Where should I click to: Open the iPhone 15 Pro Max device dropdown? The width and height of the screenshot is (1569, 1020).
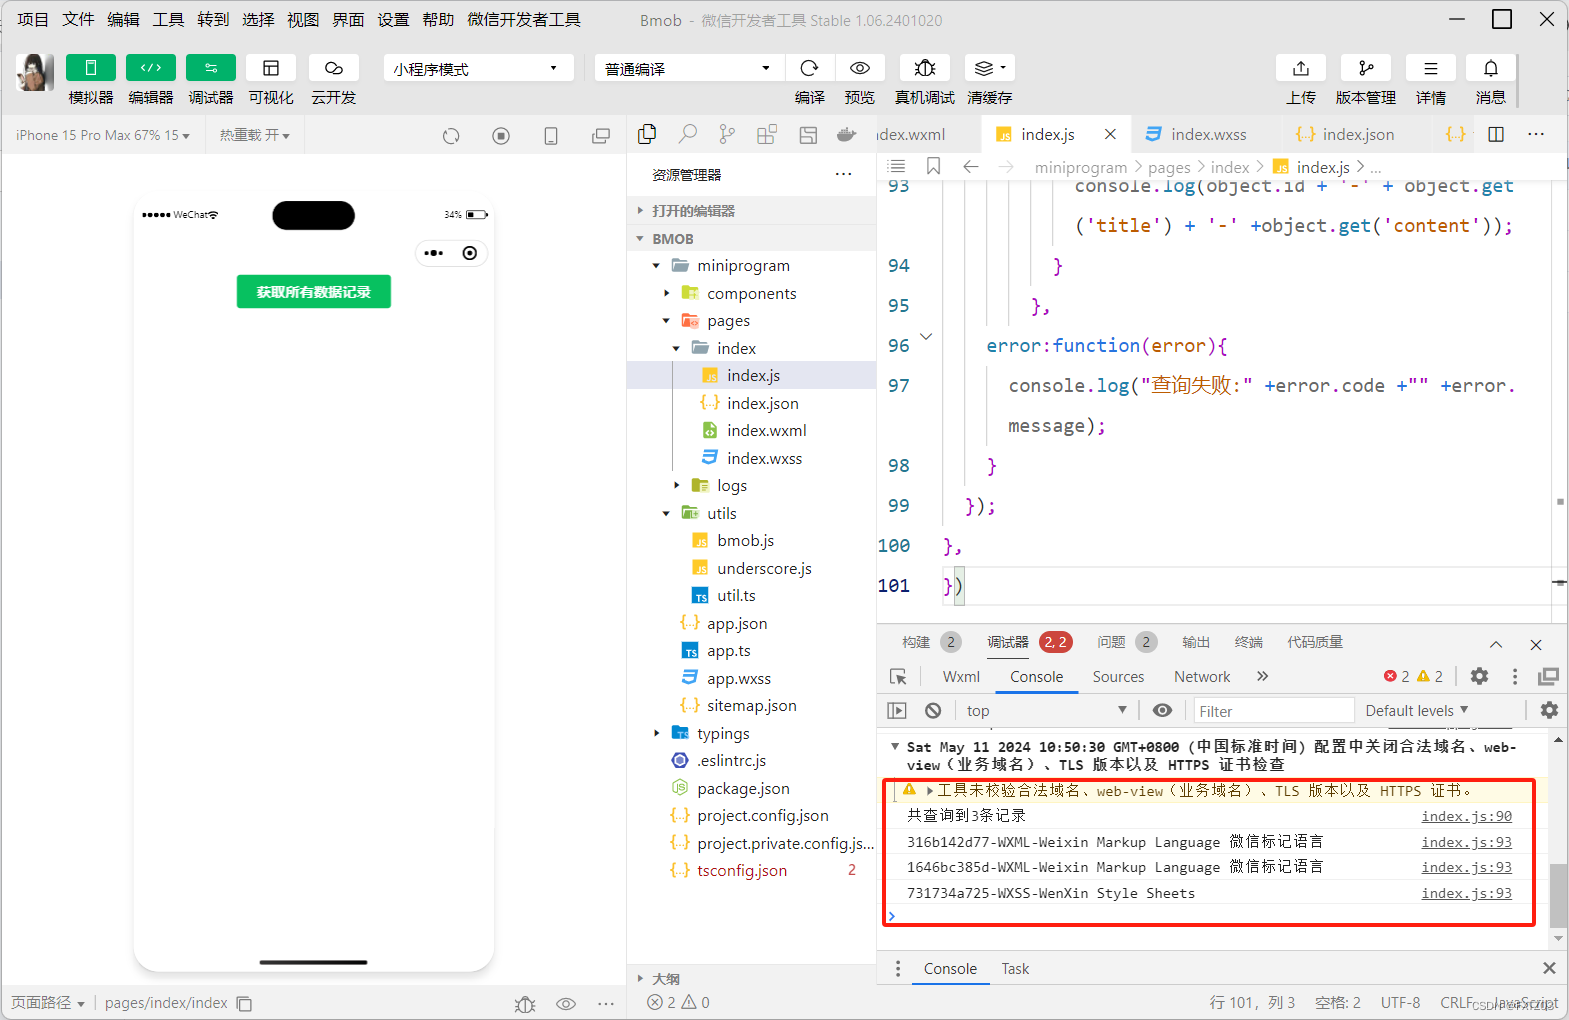pos(103,135)
